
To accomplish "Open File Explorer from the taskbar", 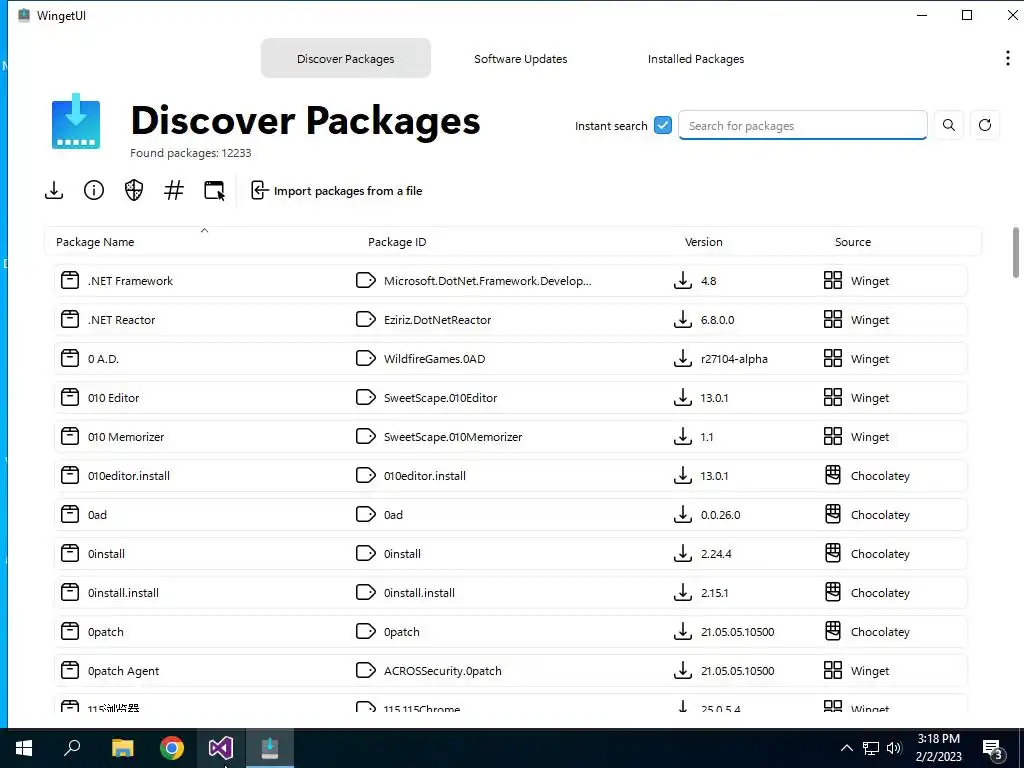I will (x=122, y=748).
